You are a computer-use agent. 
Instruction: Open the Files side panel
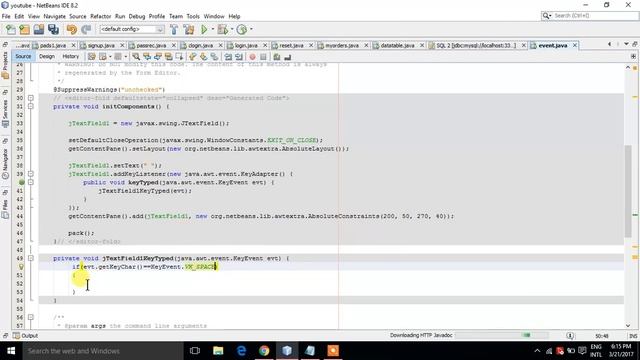click(x=5, y=209)
